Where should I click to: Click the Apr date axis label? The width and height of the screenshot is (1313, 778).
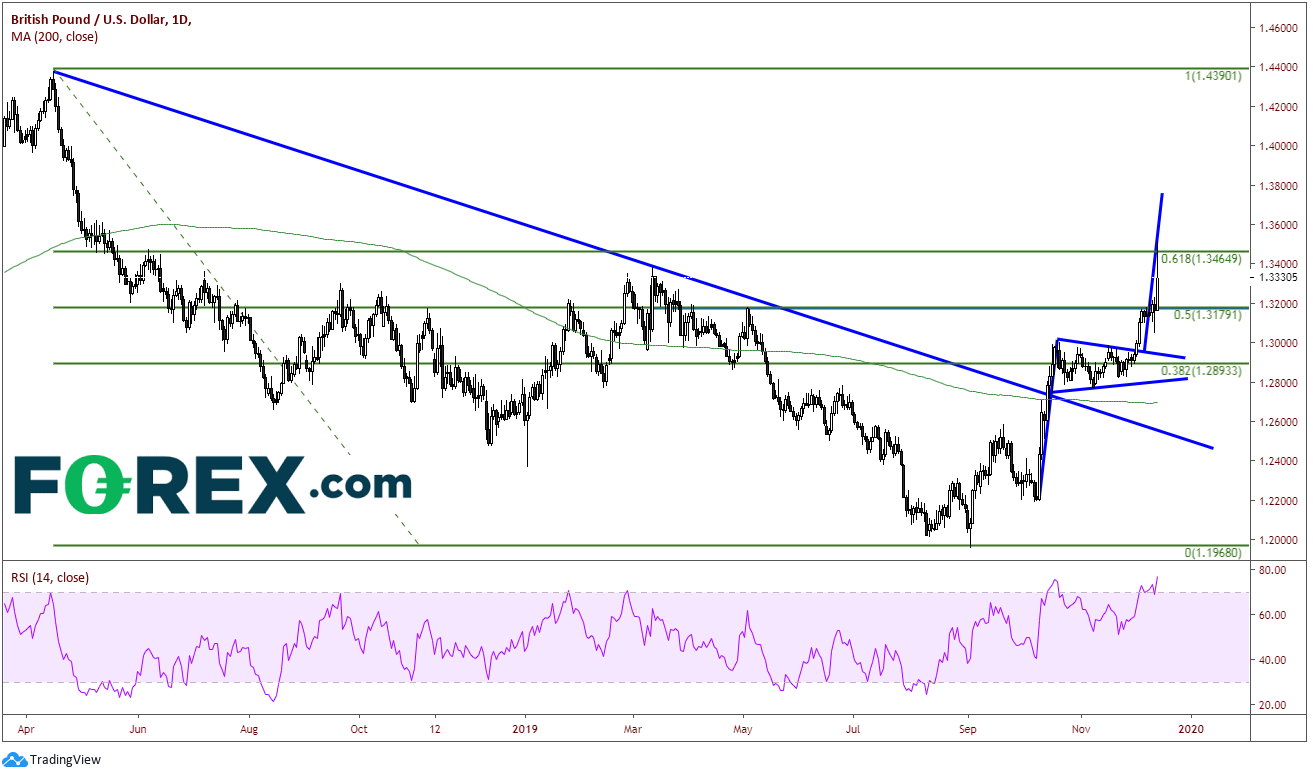pyautogui.click(x=26, y=729)
